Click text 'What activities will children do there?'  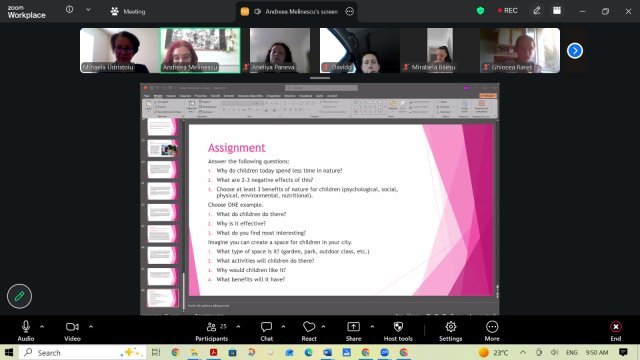265,261
